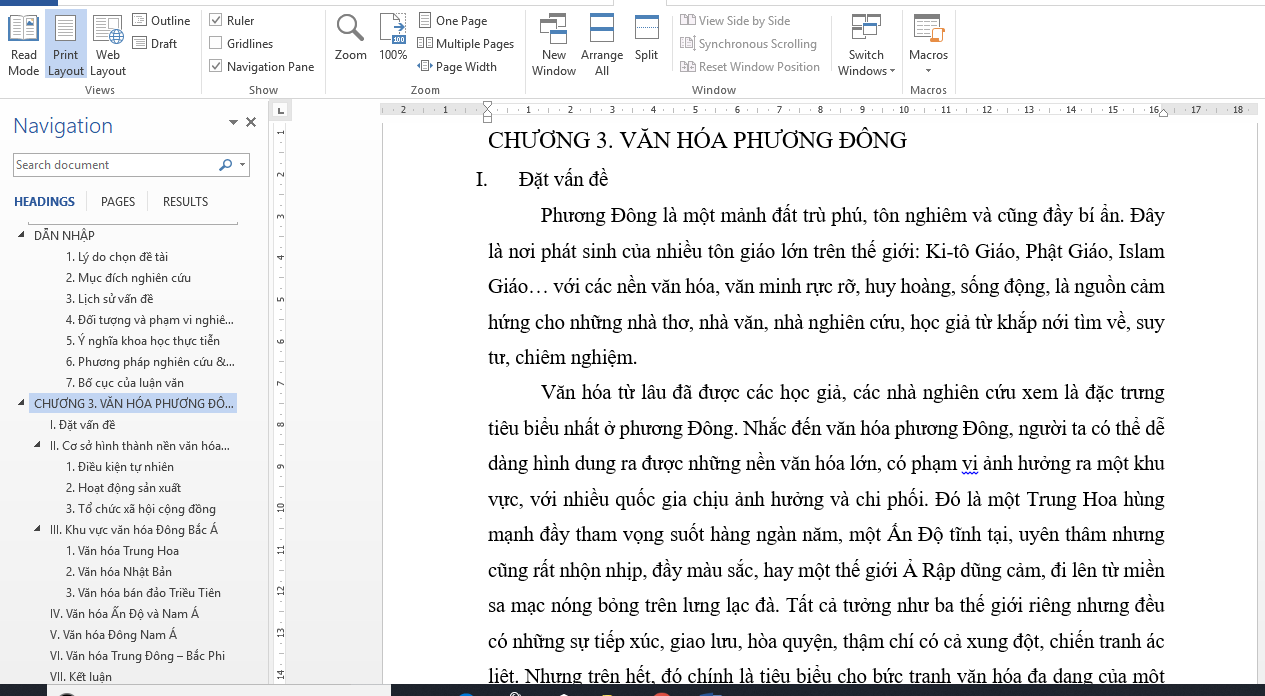Image resolution: width=1265 pixels, height=696 pixels.
Task: Zoom to One Page
Action: [452, 20]
